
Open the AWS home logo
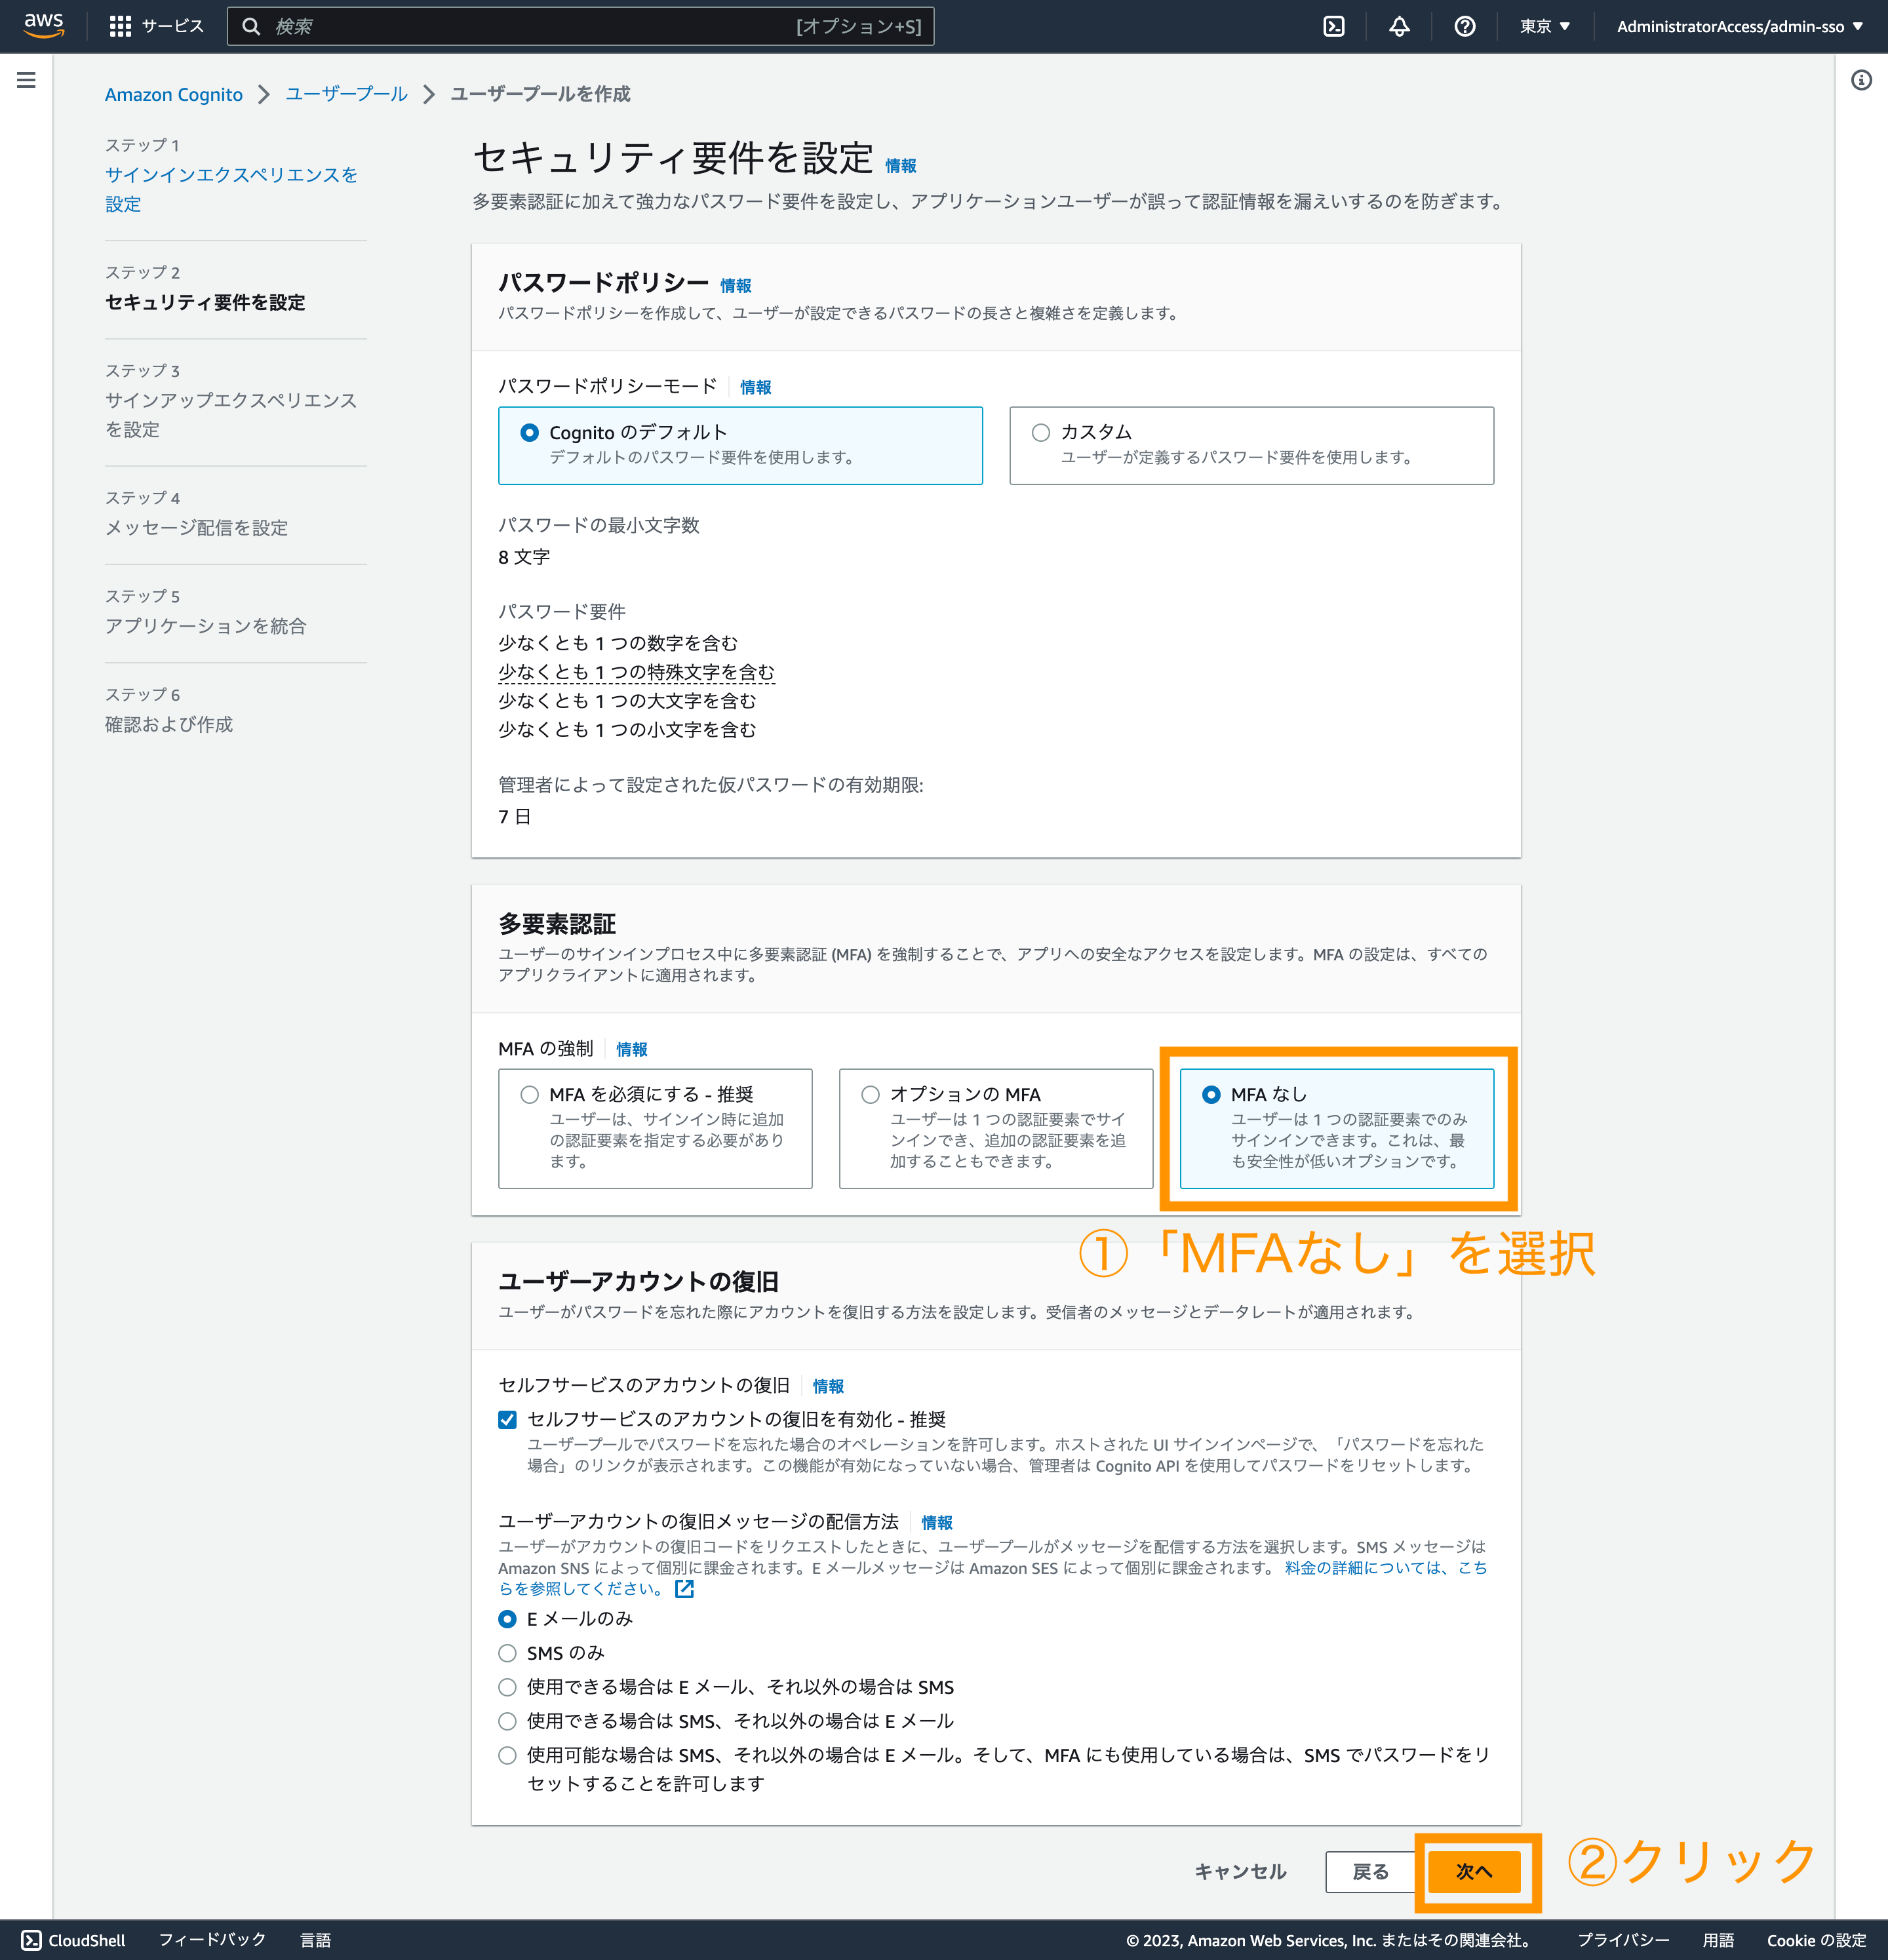pyautogui.click(x=43, y=25)
